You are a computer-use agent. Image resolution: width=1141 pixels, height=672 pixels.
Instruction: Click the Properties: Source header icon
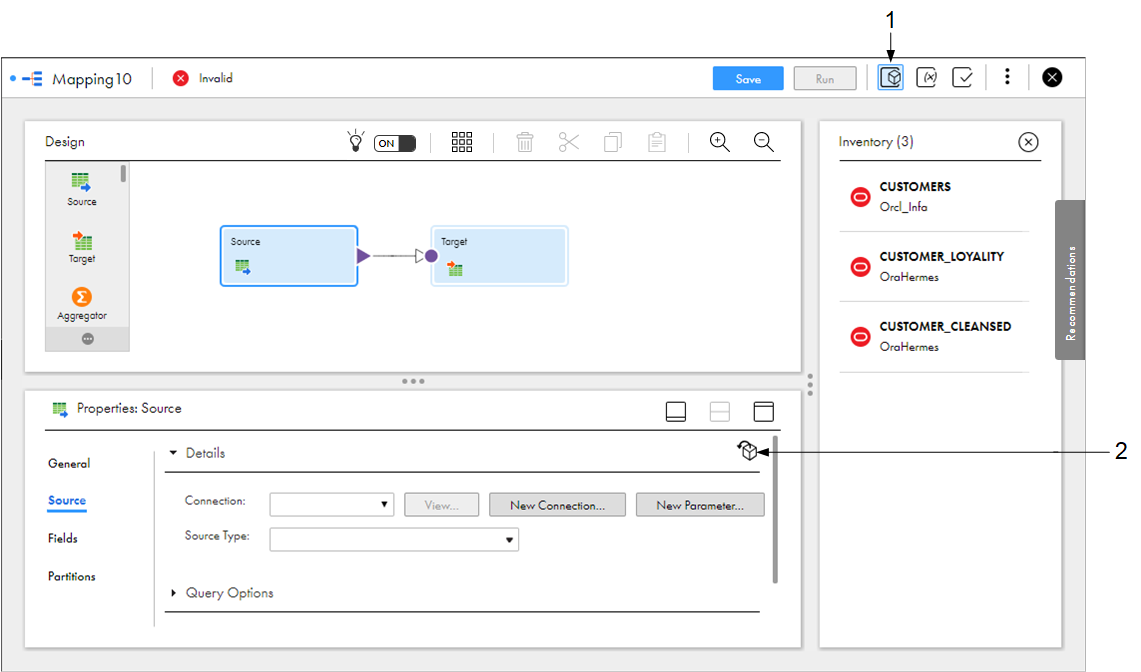(x=60, y=409)
